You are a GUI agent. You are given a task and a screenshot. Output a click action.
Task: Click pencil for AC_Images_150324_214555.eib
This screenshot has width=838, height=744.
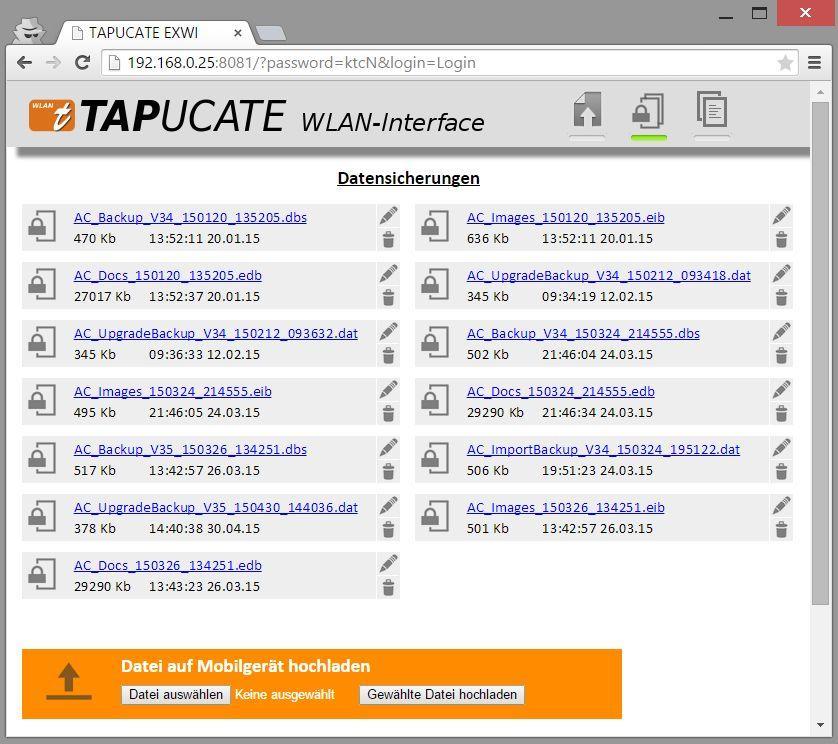389,390
